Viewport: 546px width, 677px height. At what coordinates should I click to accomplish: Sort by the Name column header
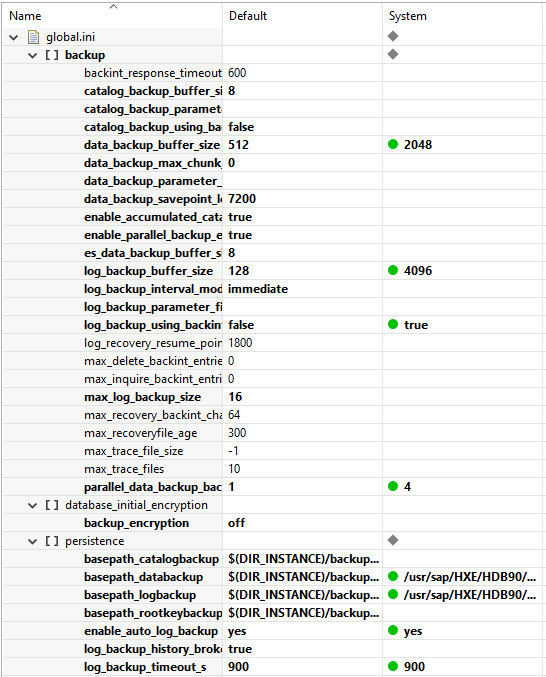click(25, 16)
